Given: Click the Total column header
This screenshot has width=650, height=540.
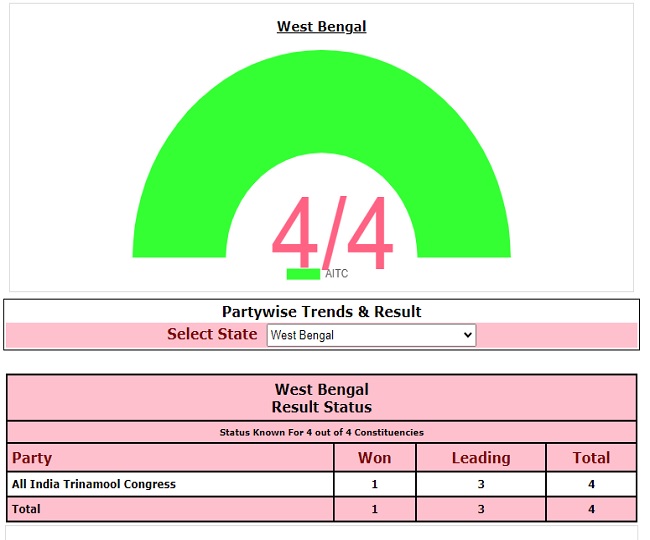Looking at the screenshot, I should [590, 458].
